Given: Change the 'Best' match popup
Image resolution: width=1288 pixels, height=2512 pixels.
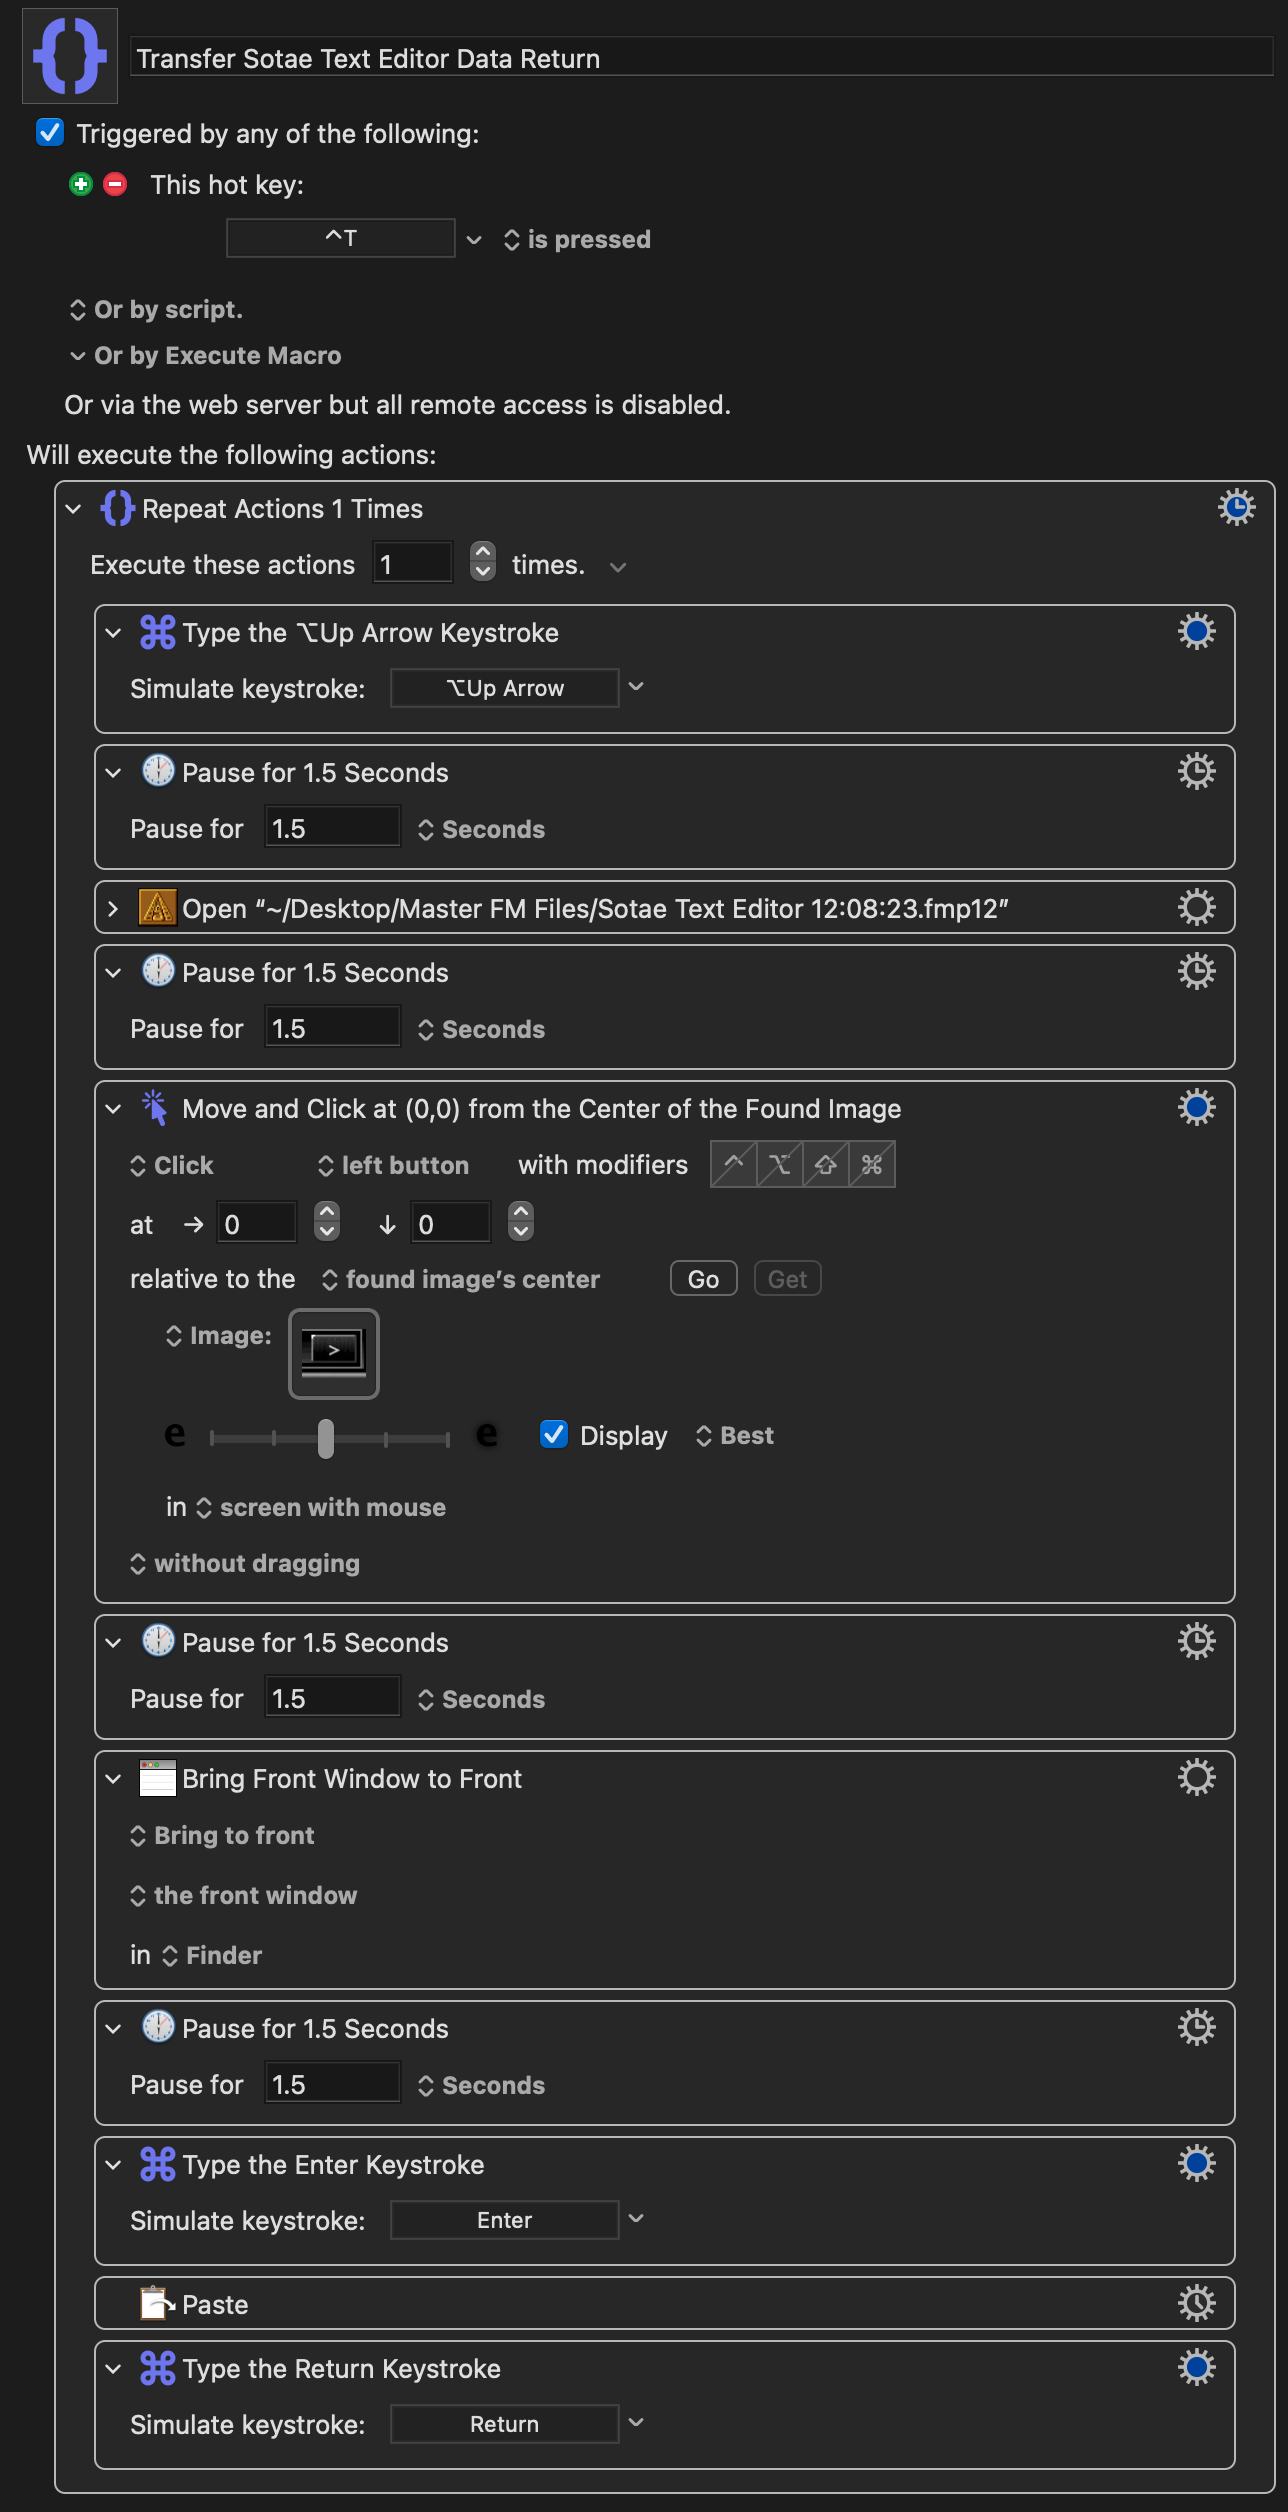Looking at the screenshot, I should [x=734, y=1435].
